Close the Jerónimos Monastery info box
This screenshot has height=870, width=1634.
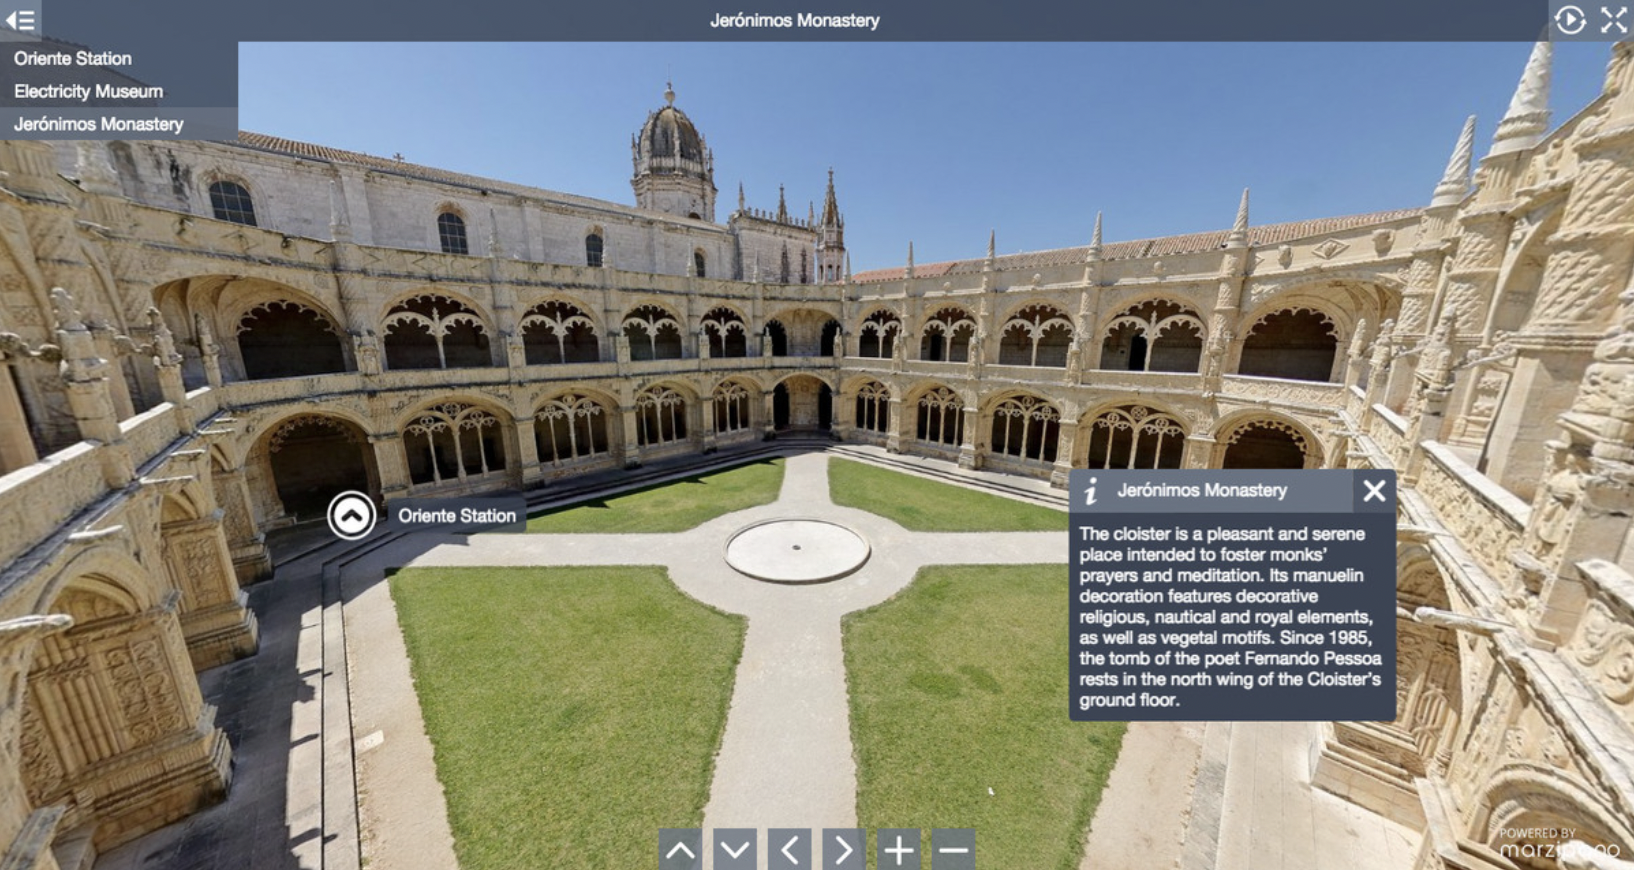[x=1374, y=491]
